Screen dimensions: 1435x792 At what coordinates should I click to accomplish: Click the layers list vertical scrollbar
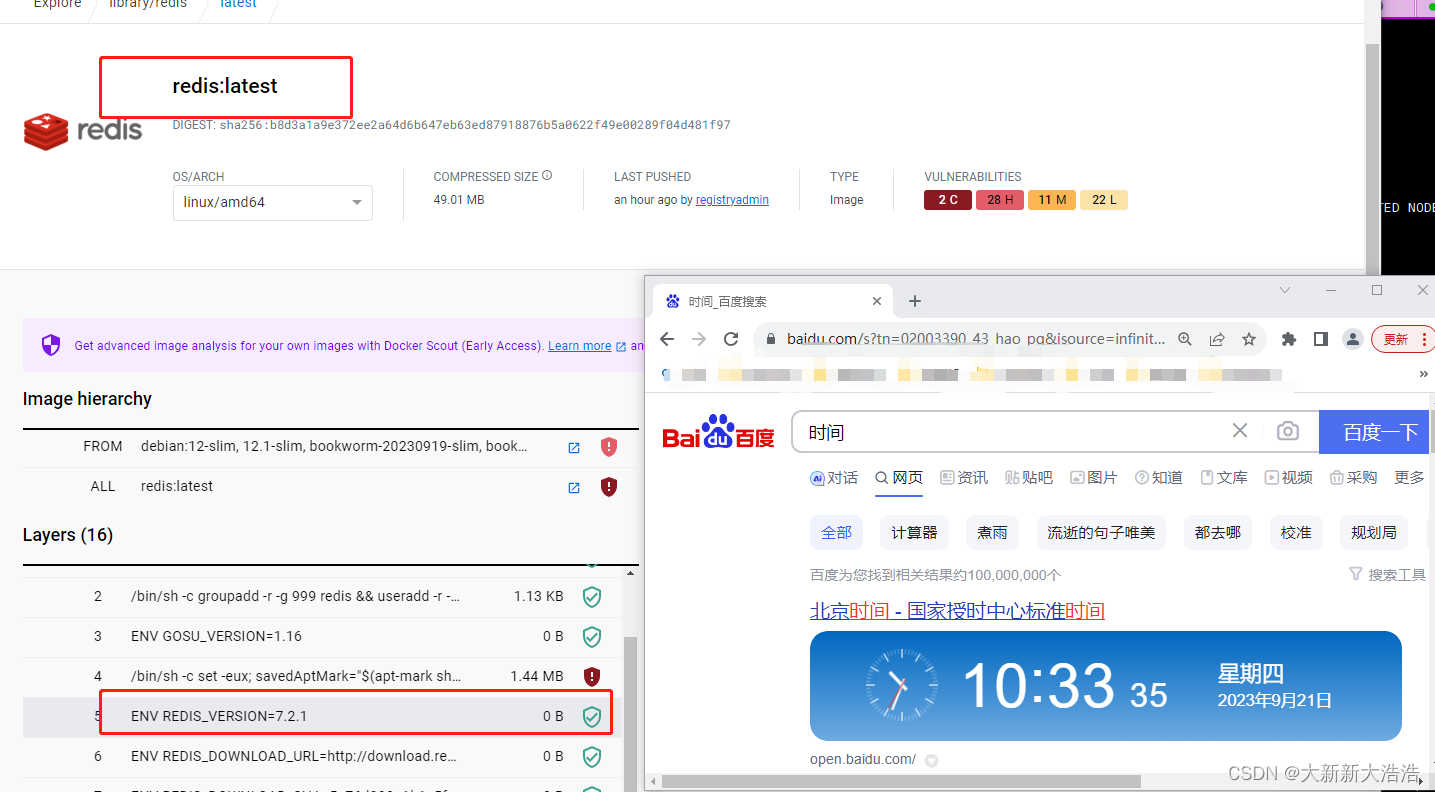coord(630,714)
